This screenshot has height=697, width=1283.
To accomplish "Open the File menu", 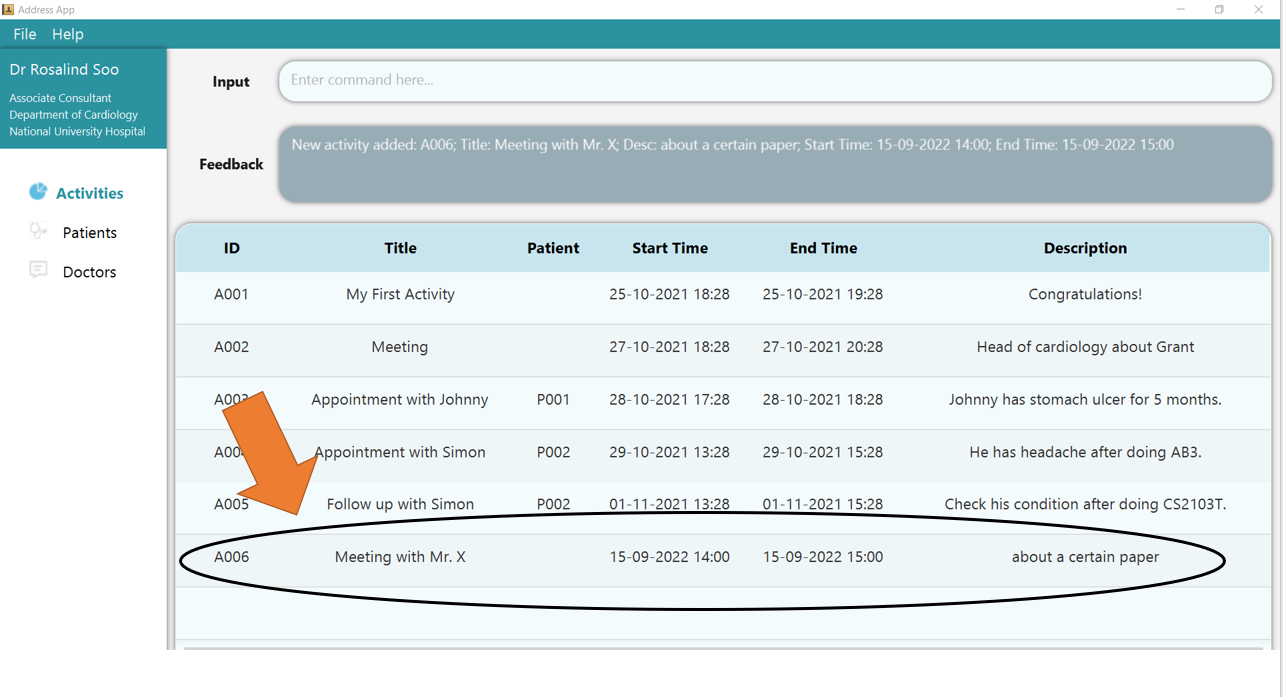I will [25, 34].
